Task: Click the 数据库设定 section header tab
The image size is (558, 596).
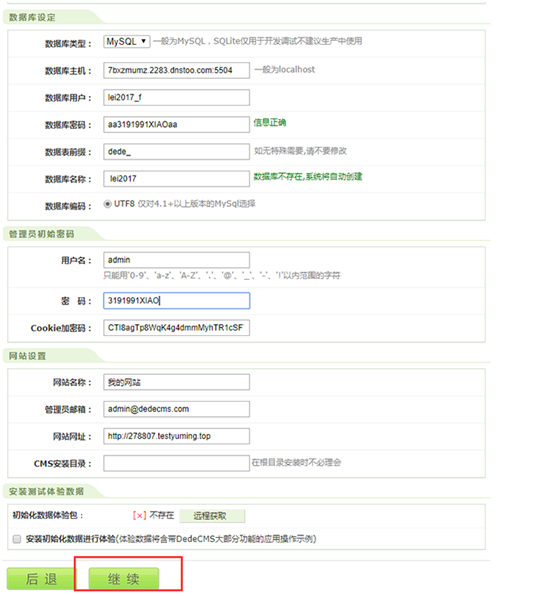Action: tap(32, 17)
